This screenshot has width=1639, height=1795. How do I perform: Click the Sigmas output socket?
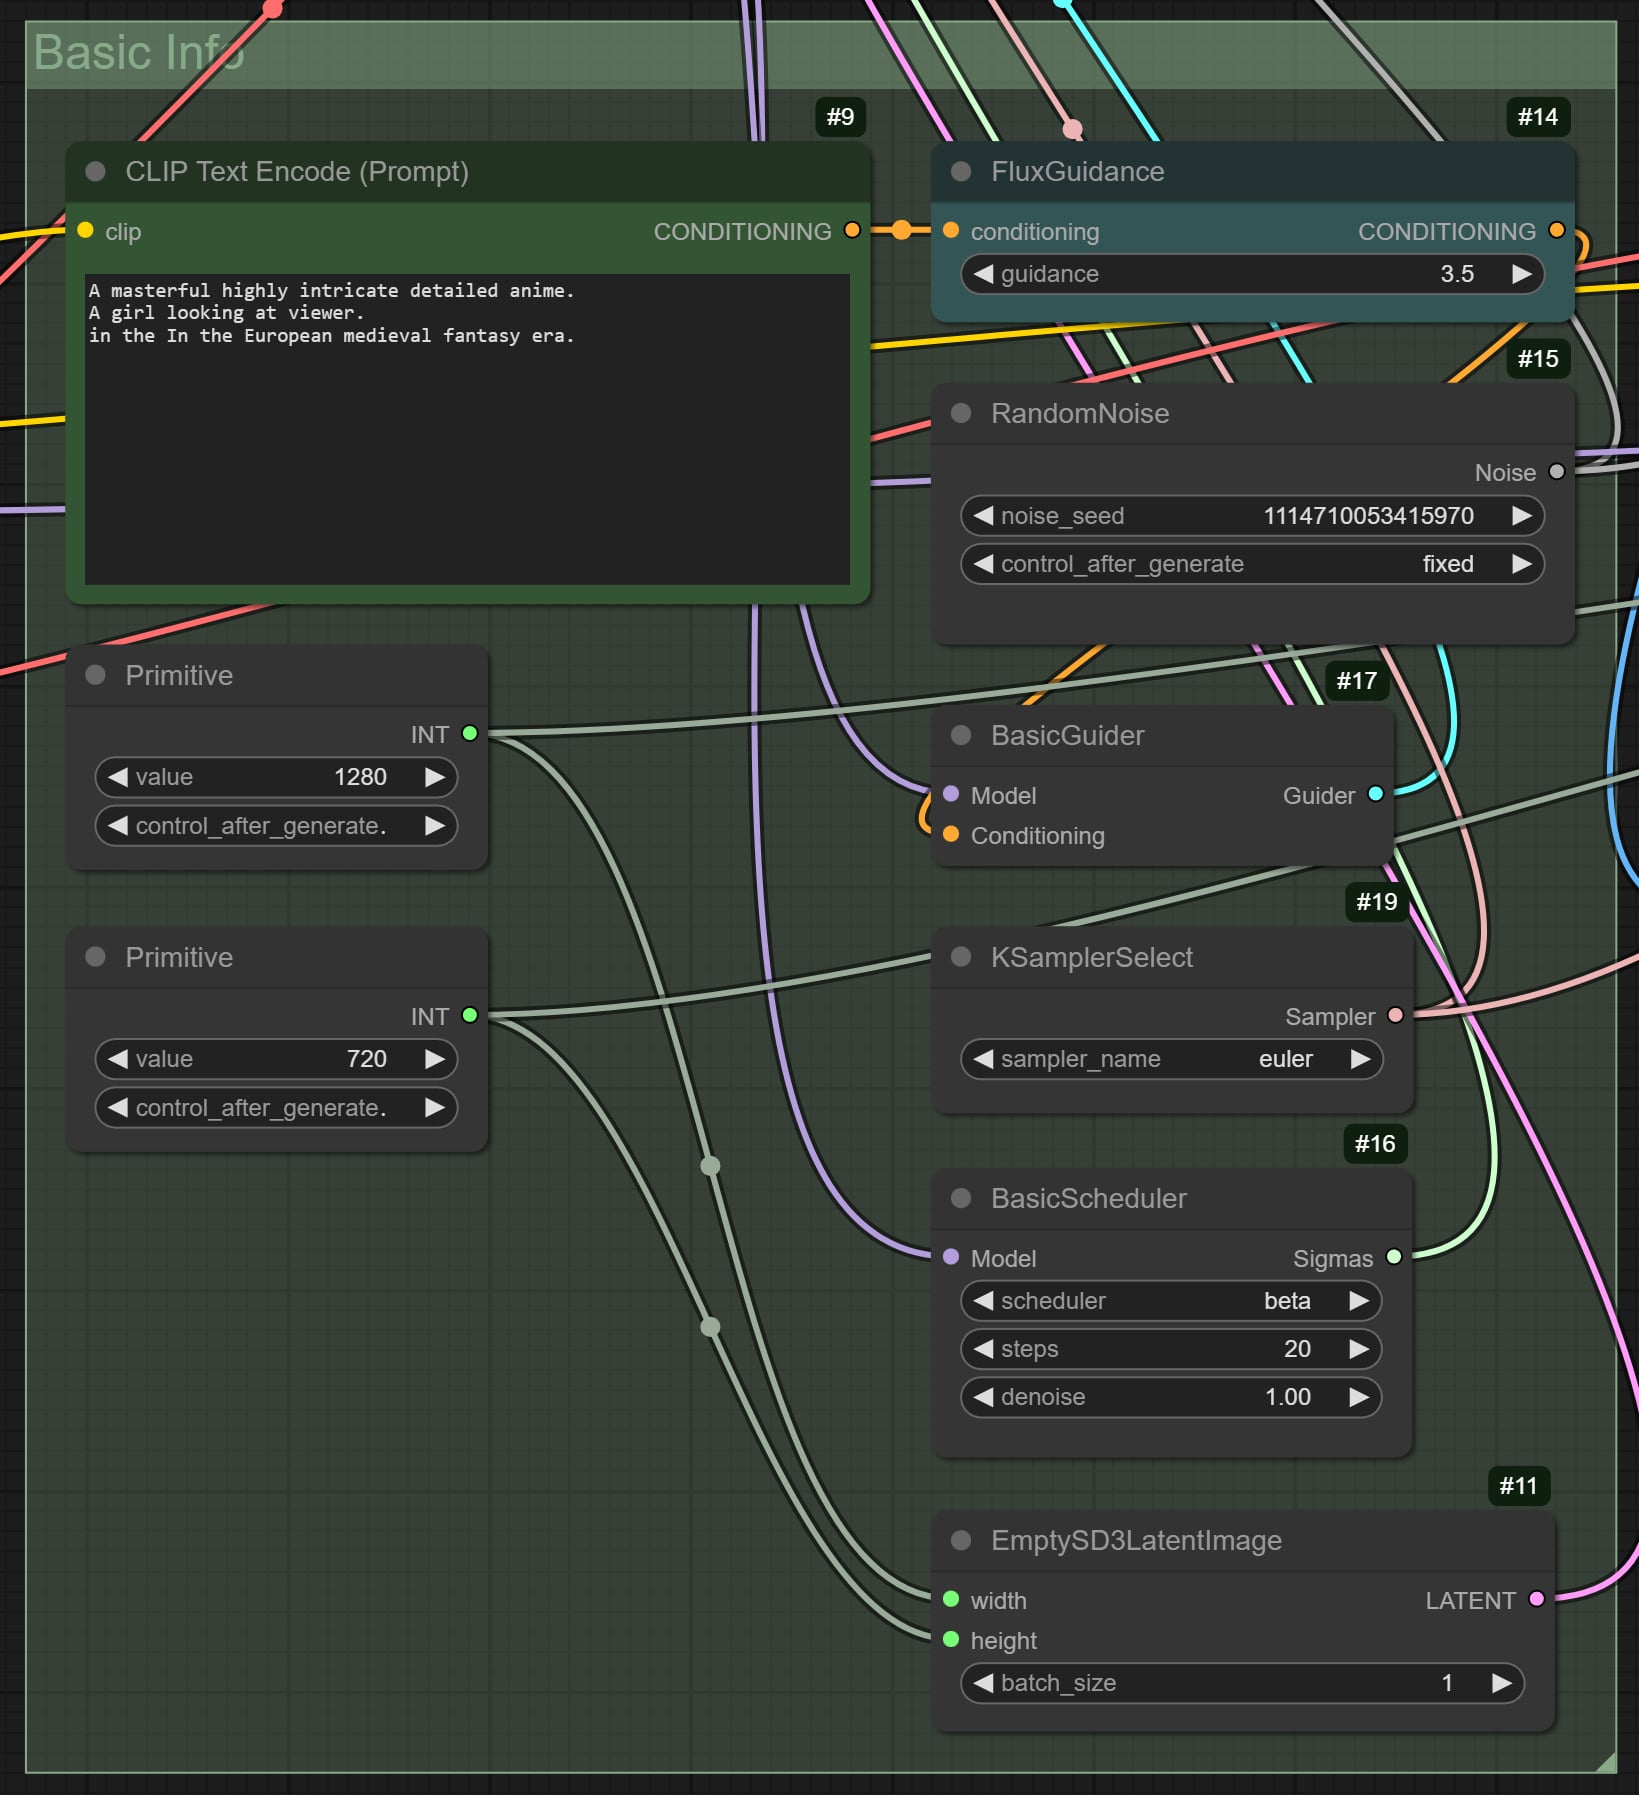point(1394,1258)
